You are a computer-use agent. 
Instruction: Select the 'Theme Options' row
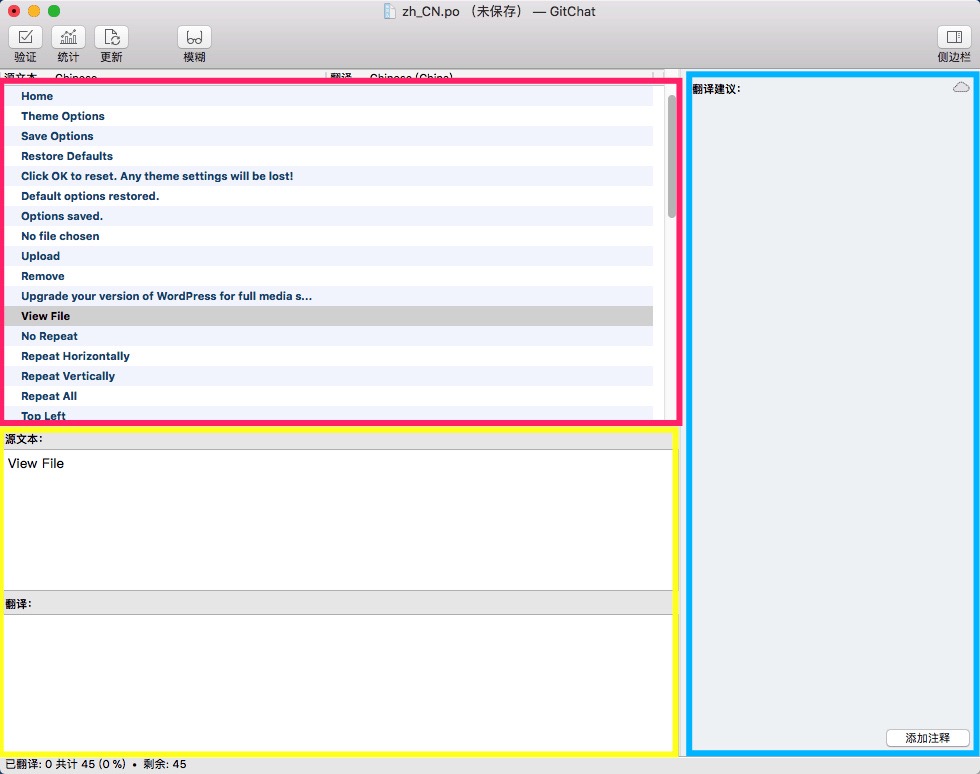point(329,116)
